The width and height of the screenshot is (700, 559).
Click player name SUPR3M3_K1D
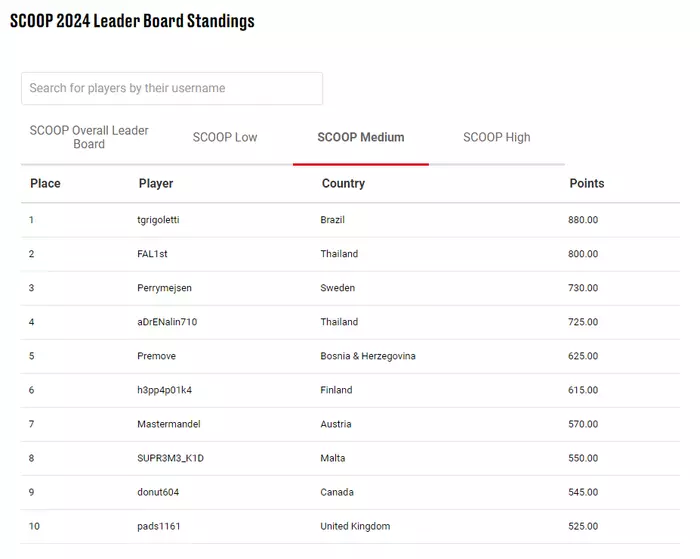(x=170, y=458)
